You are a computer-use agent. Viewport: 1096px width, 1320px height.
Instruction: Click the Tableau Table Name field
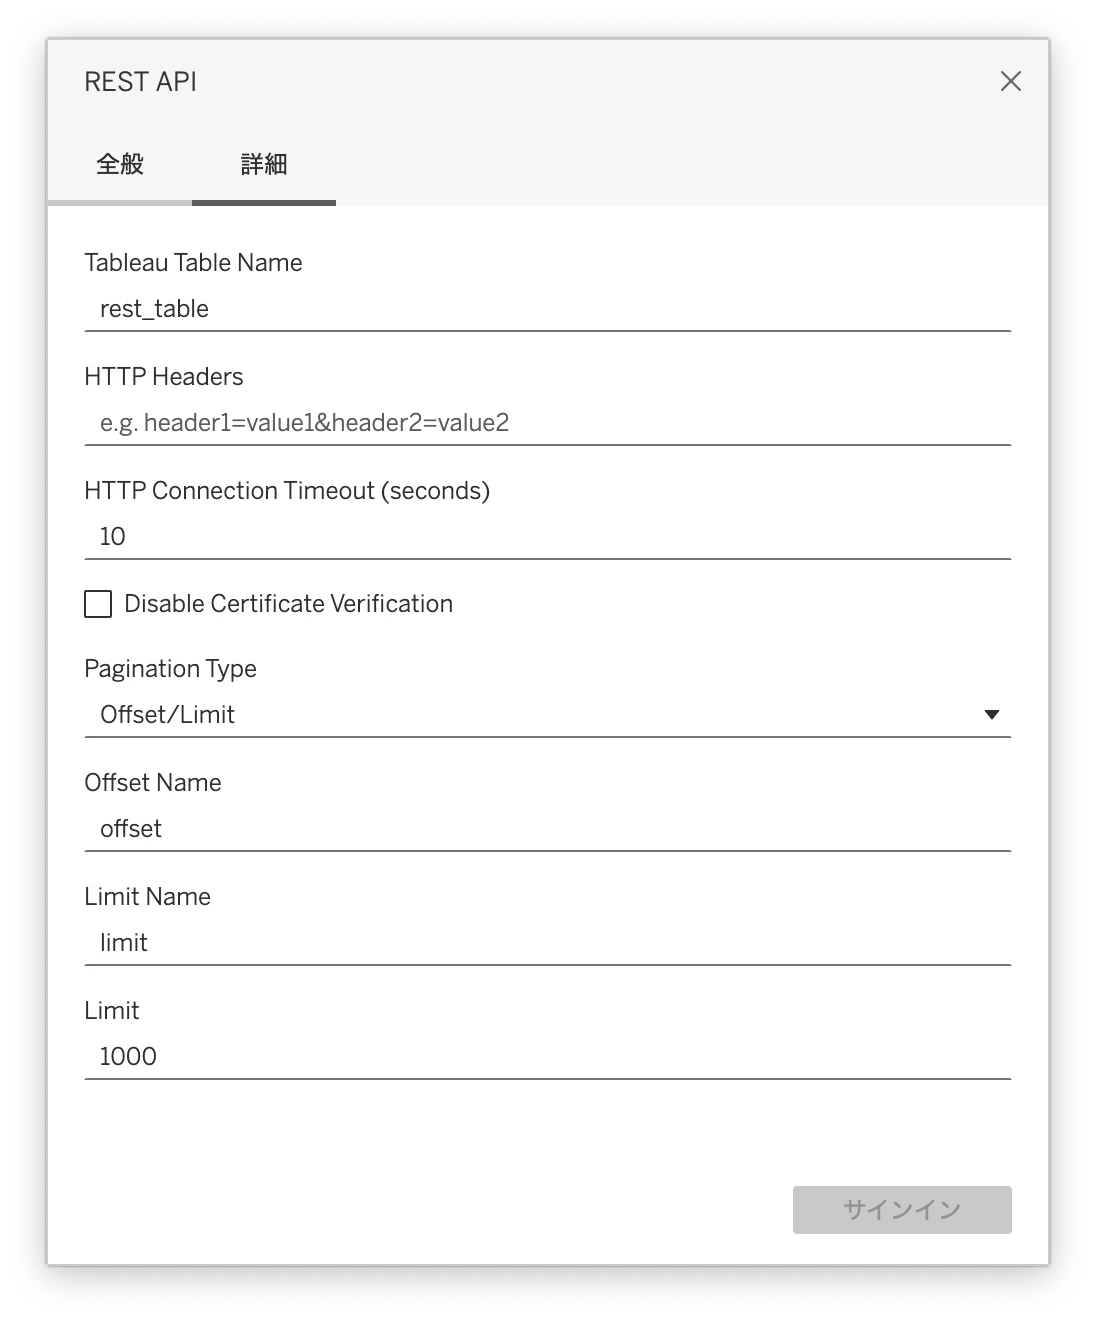[548, 309]
